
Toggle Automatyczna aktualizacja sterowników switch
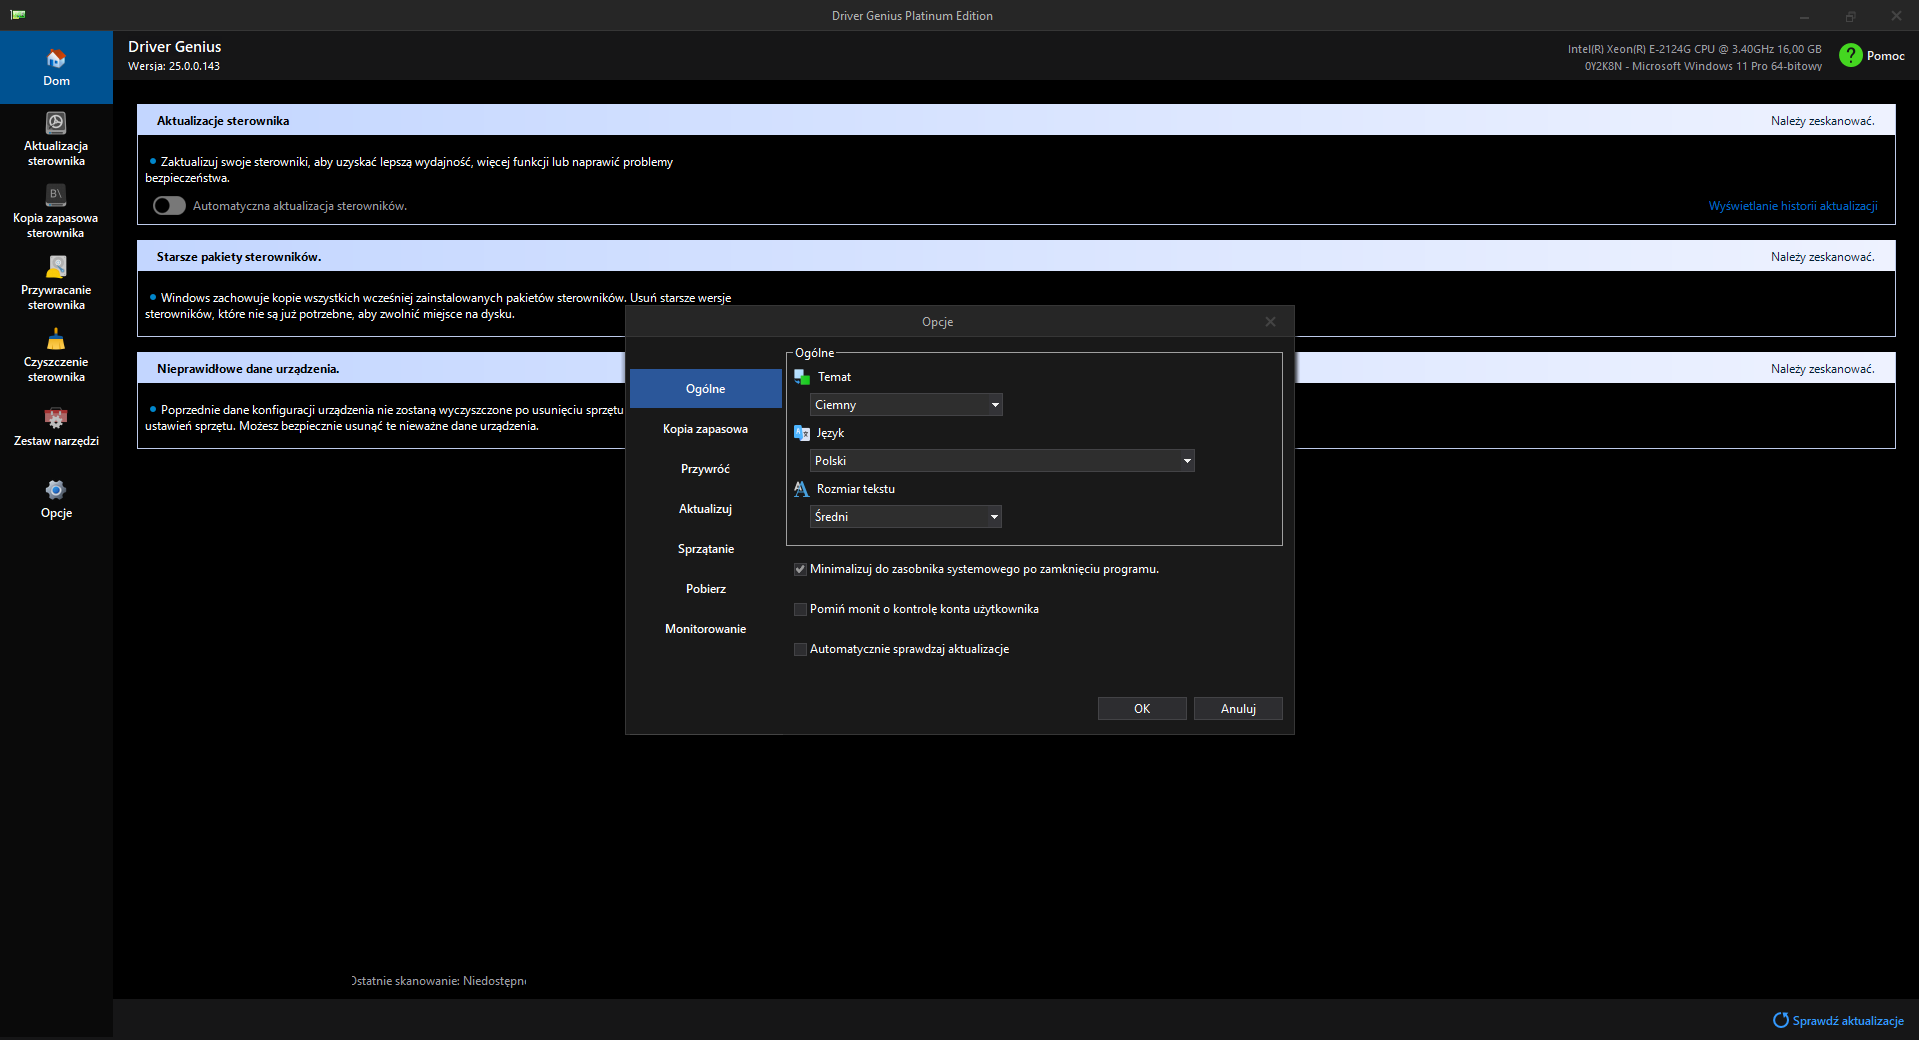pos(169,206)
